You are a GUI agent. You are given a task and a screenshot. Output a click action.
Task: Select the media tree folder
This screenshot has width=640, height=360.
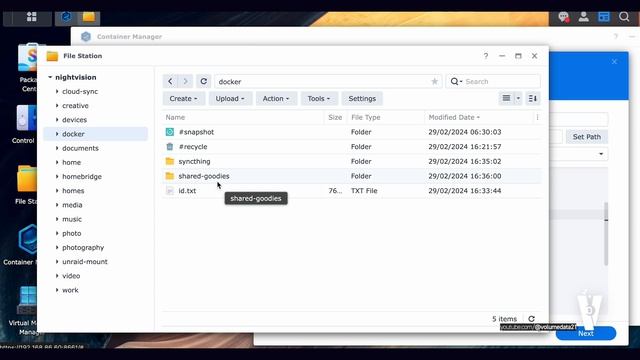point(72,205)
